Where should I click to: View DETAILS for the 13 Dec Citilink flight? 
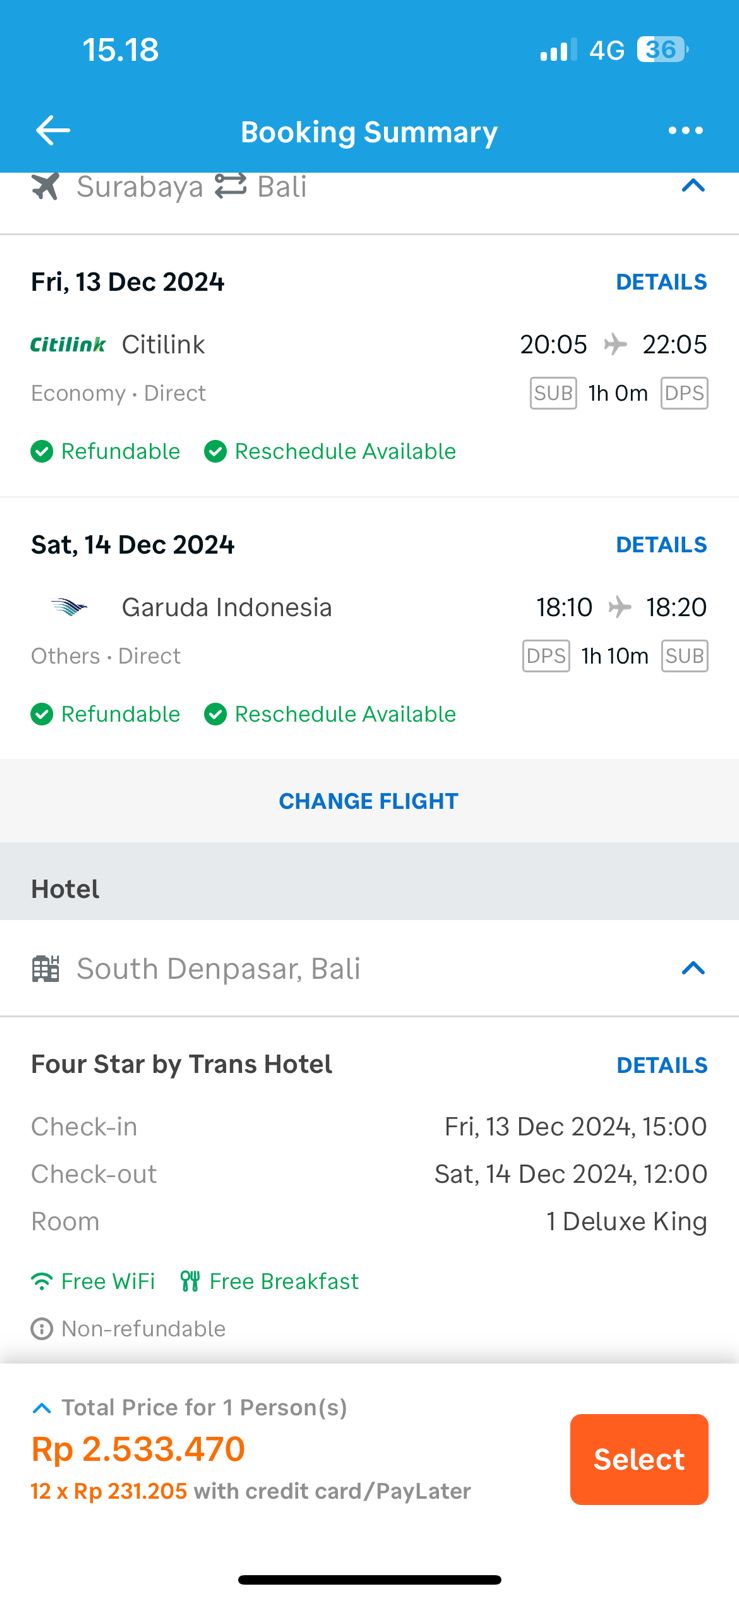[x=661, y=282]
